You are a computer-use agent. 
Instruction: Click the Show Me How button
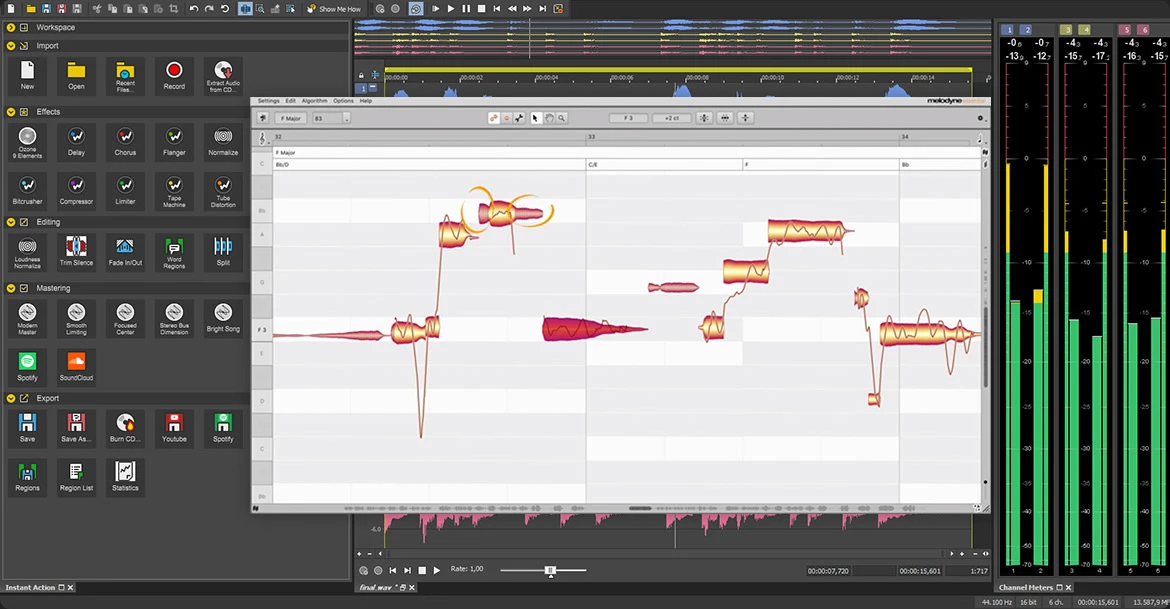[x=334, y=8]
